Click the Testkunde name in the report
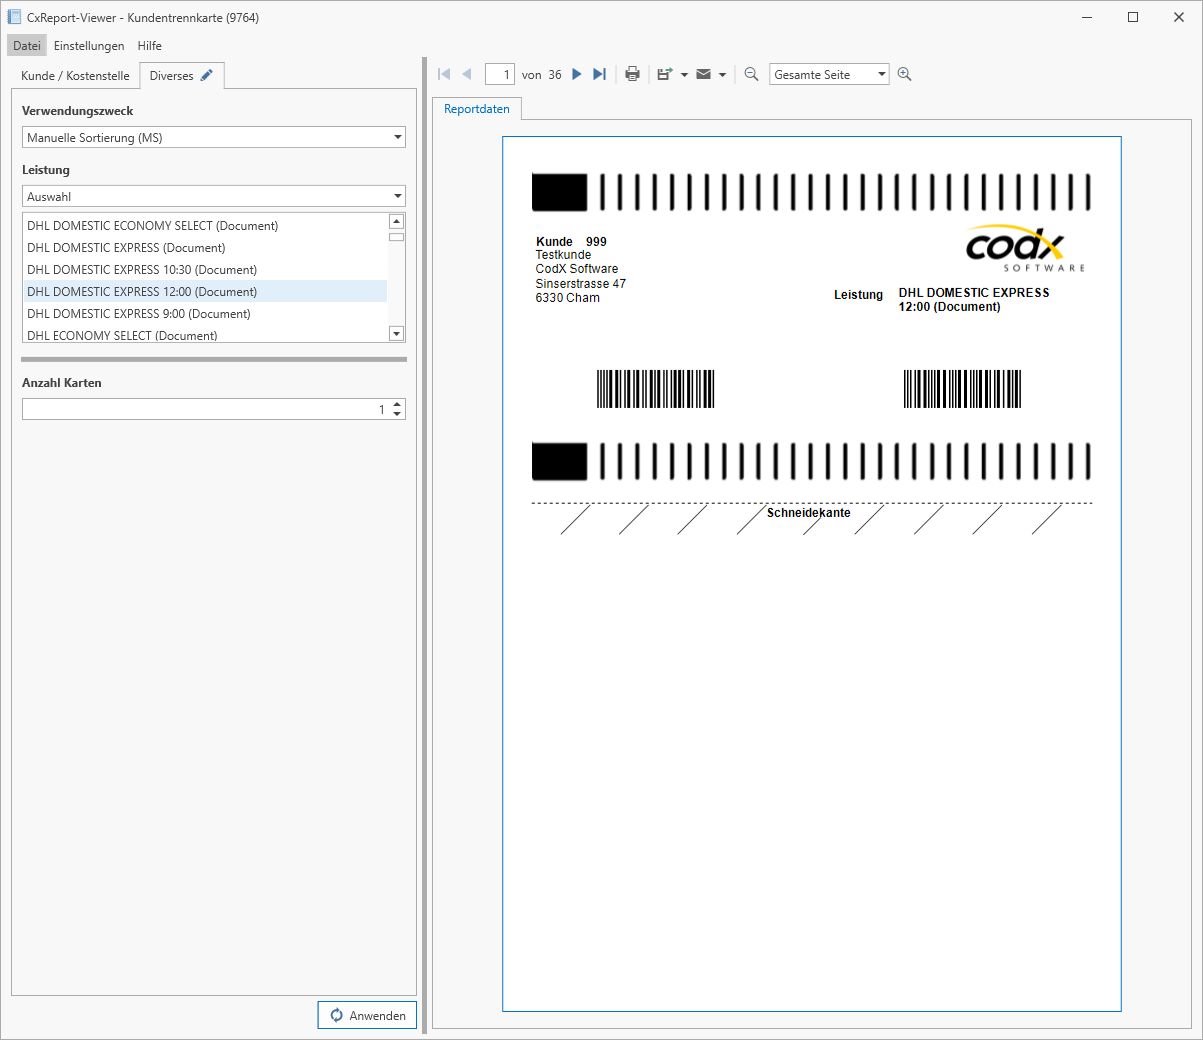 coord(563,255)
